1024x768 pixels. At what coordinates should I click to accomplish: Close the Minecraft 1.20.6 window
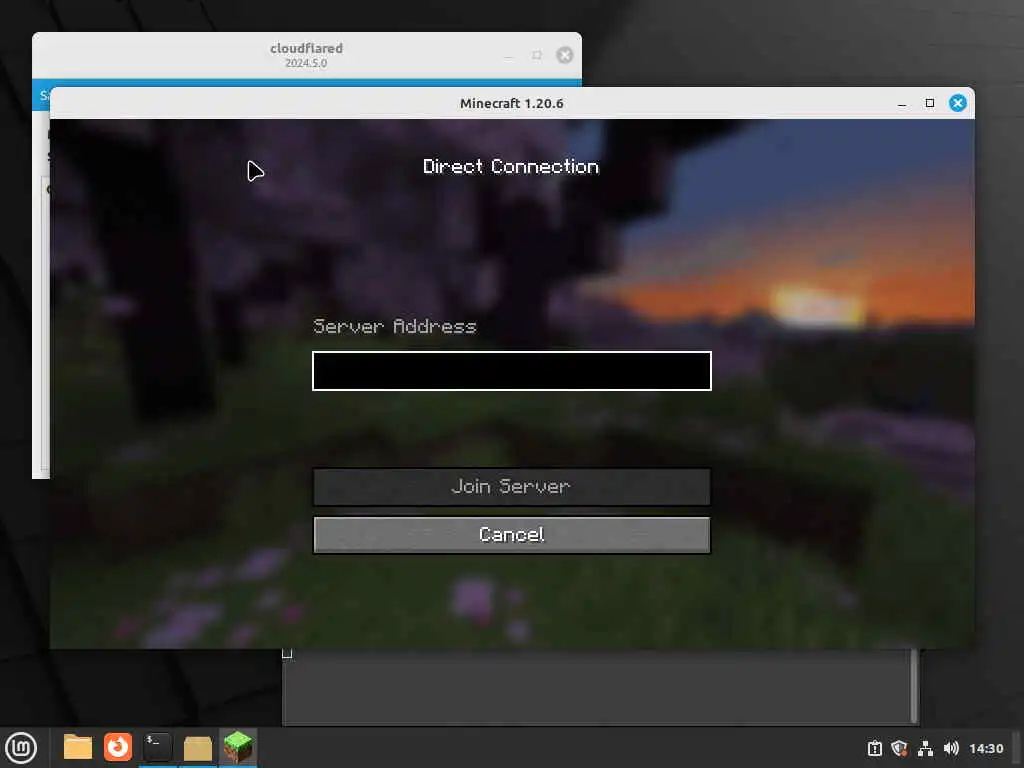(x=958, y=103)
